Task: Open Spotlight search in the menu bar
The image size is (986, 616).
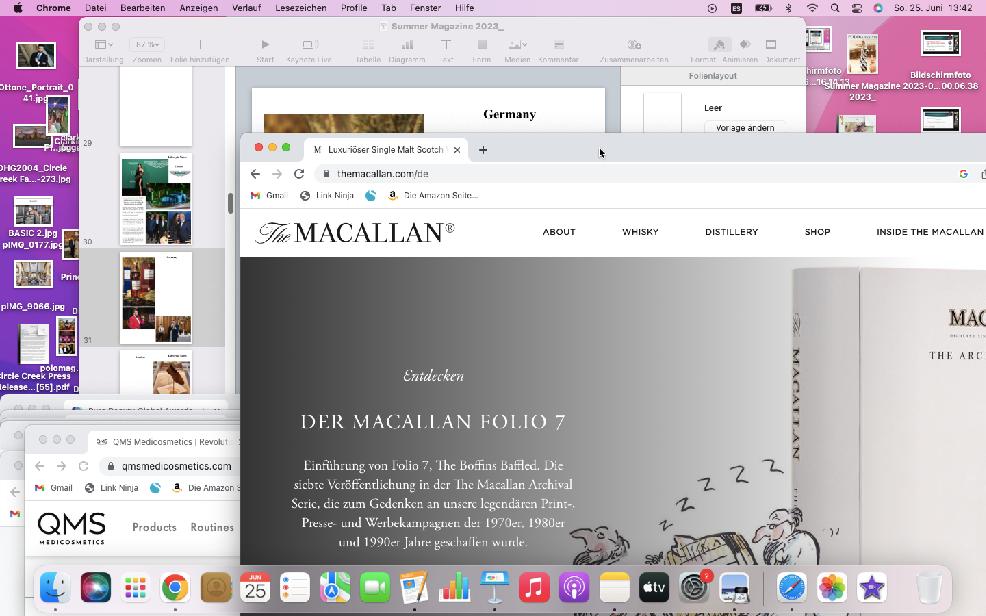Action: click(x=834, y=8)
